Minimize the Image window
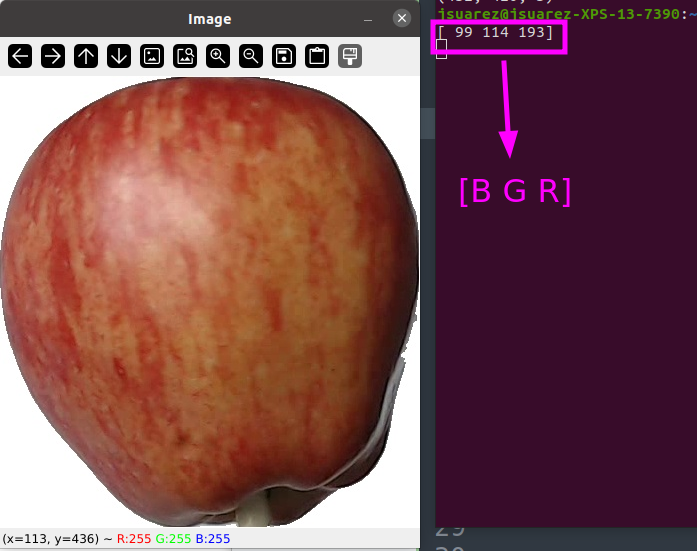This screenshot has width=697, height=551. point(368,20)
